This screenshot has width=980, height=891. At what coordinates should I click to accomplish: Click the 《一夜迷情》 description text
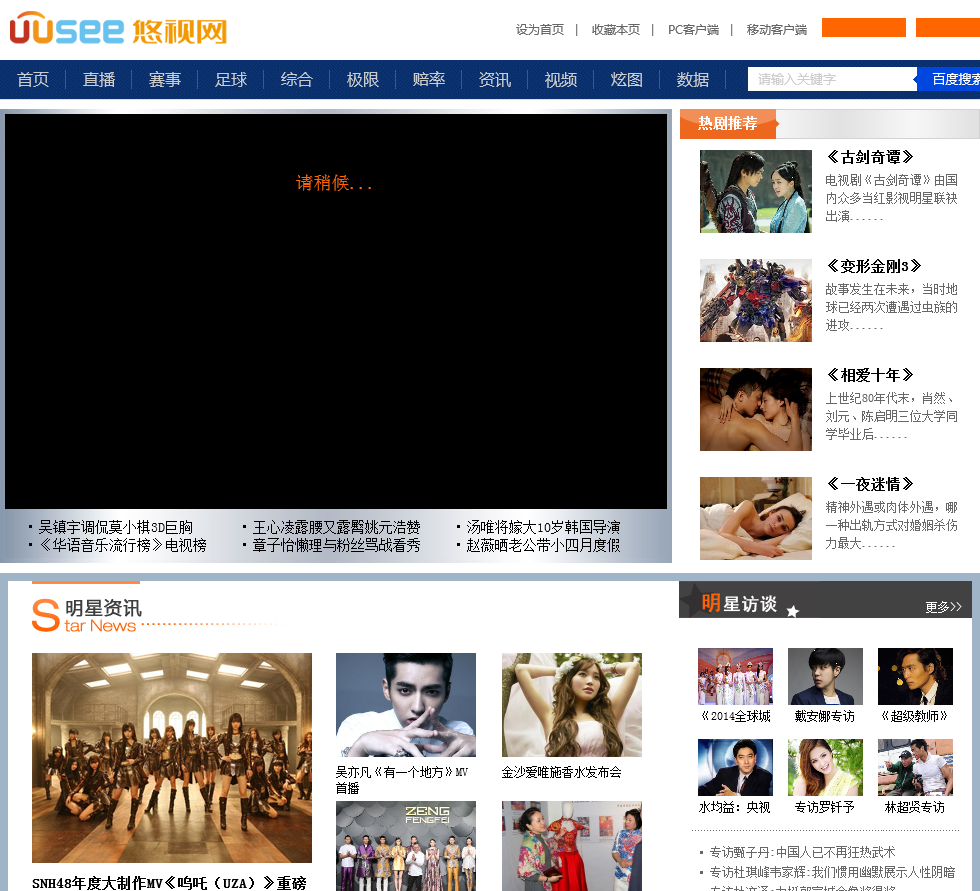pos(891,525)
